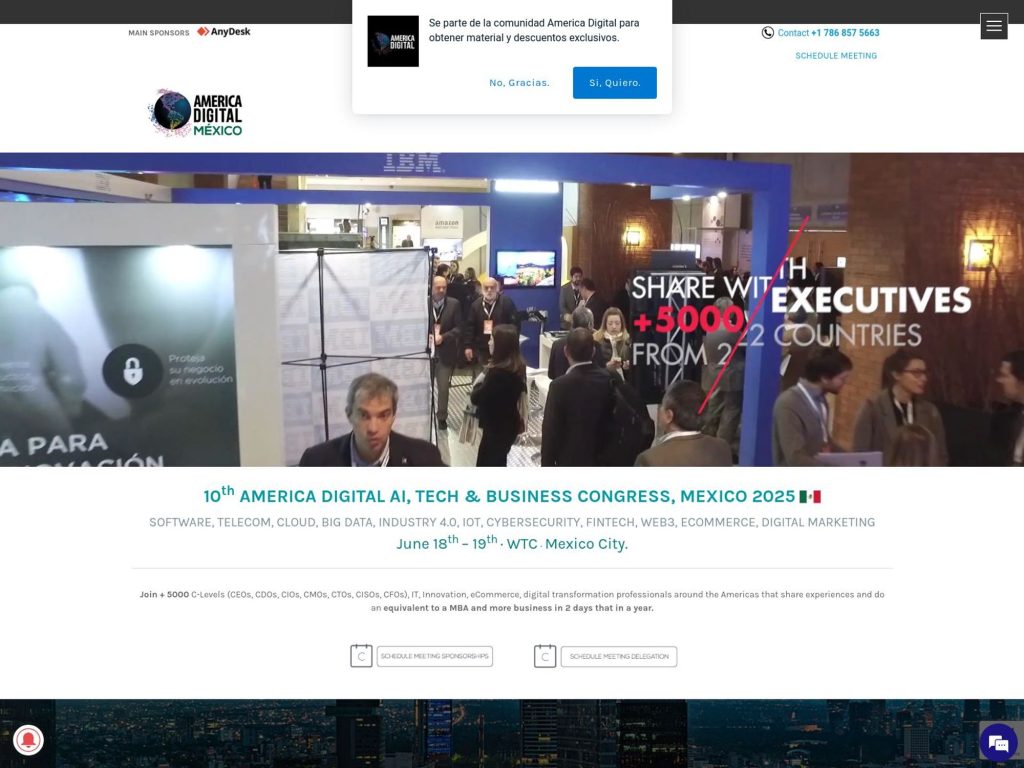Screen dimensions: 1024x768
Task: Open the live chat widget icon
Action: tap(997, 742)
